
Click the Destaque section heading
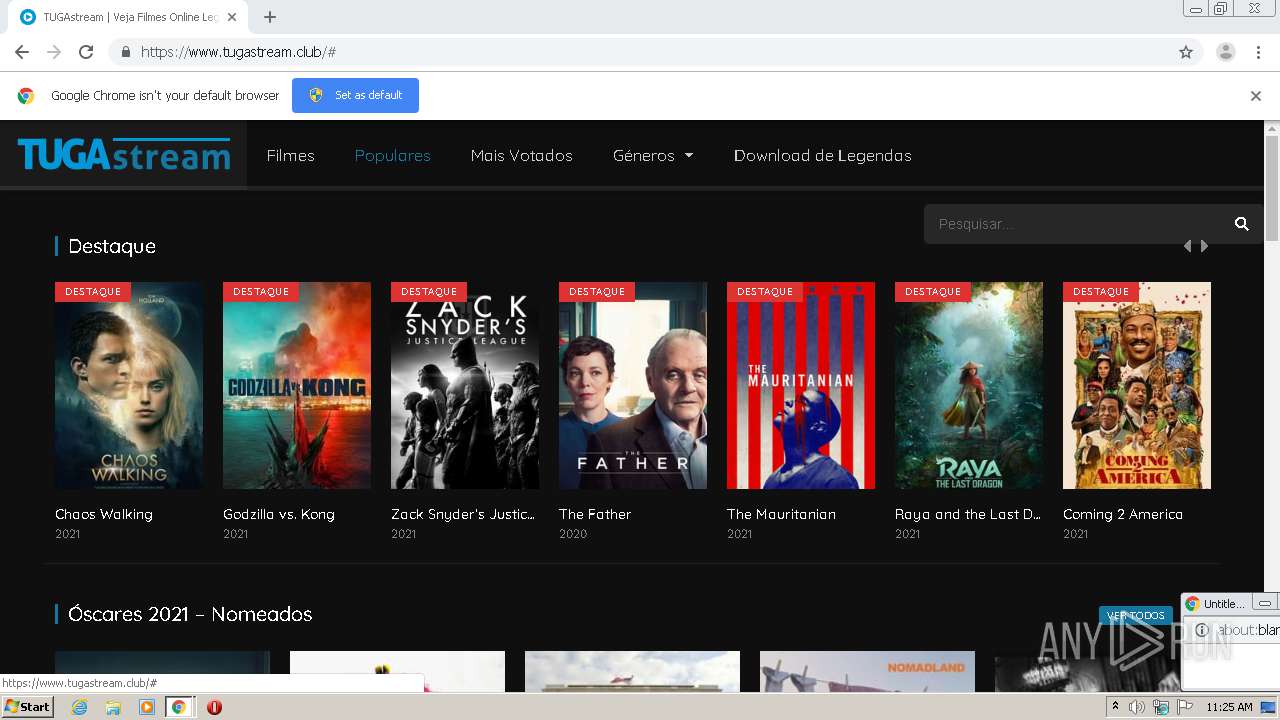coord(112,246)
